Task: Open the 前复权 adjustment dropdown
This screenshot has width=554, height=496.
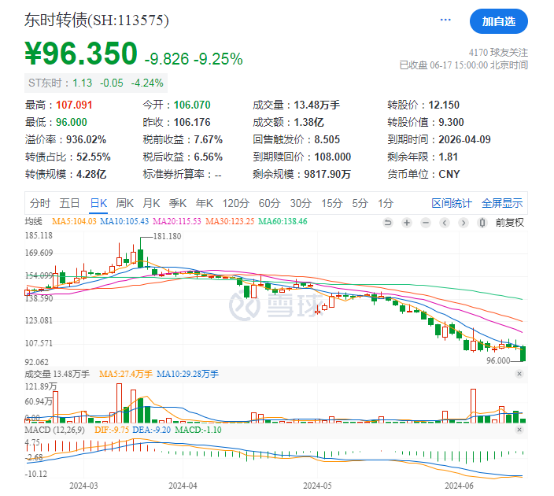Action: click(x=509, y=223)
